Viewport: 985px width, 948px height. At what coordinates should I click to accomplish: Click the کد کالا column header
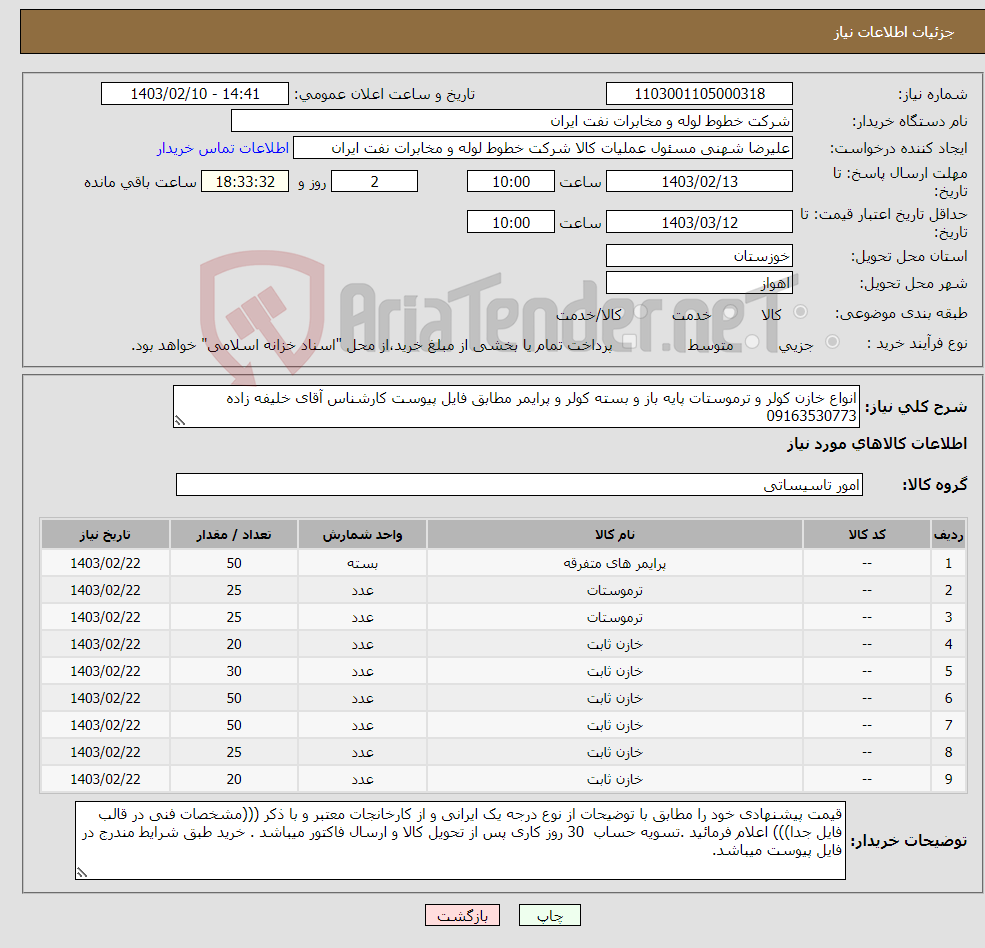click(867, 535)
